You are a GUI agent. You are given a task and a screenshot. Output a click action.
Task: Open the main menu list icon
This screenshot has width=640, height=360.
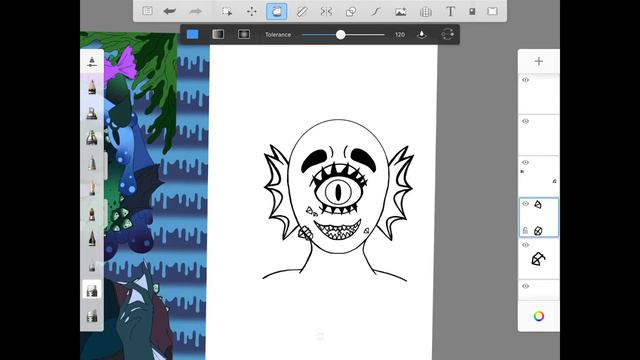point(147,11)
